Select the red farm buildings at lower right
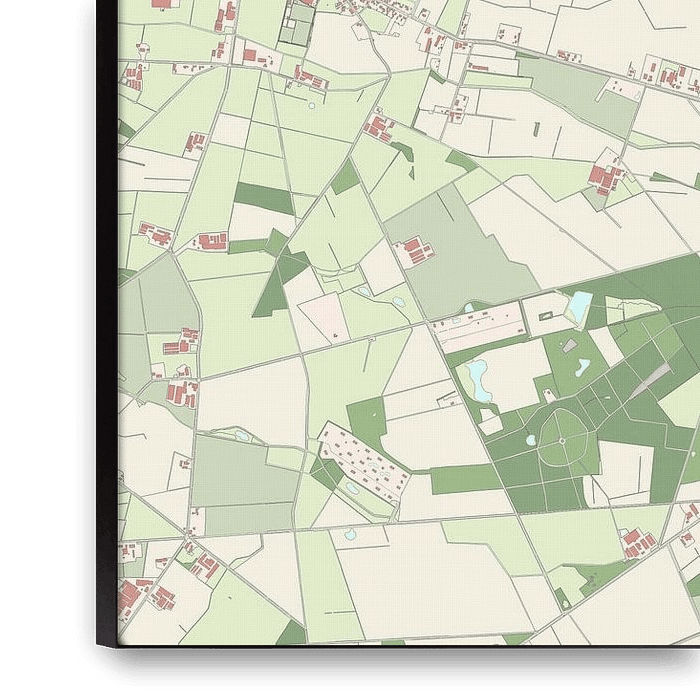 tap(637, 543)
